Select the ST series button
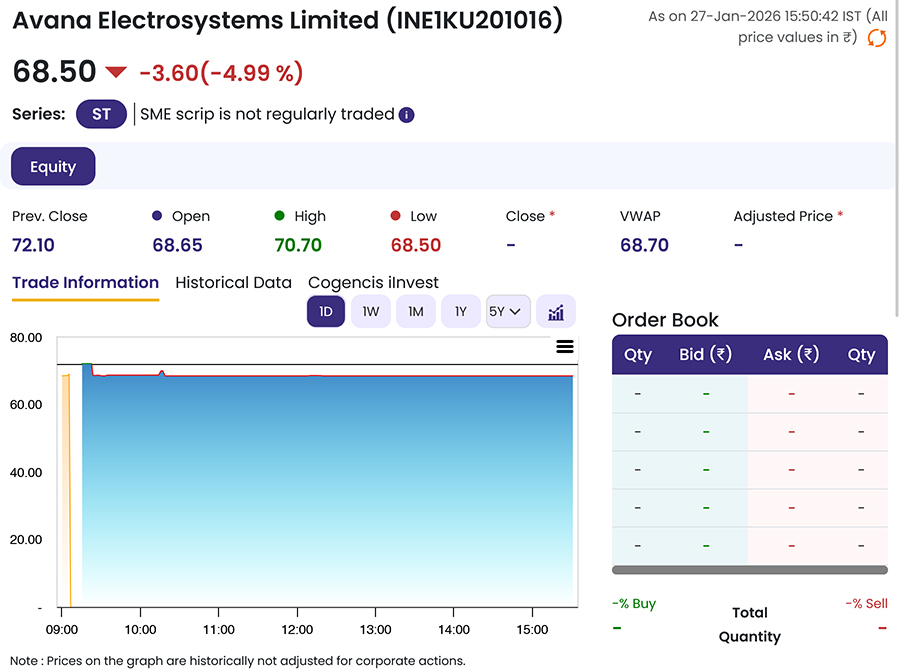 click(x=101, y=114)
